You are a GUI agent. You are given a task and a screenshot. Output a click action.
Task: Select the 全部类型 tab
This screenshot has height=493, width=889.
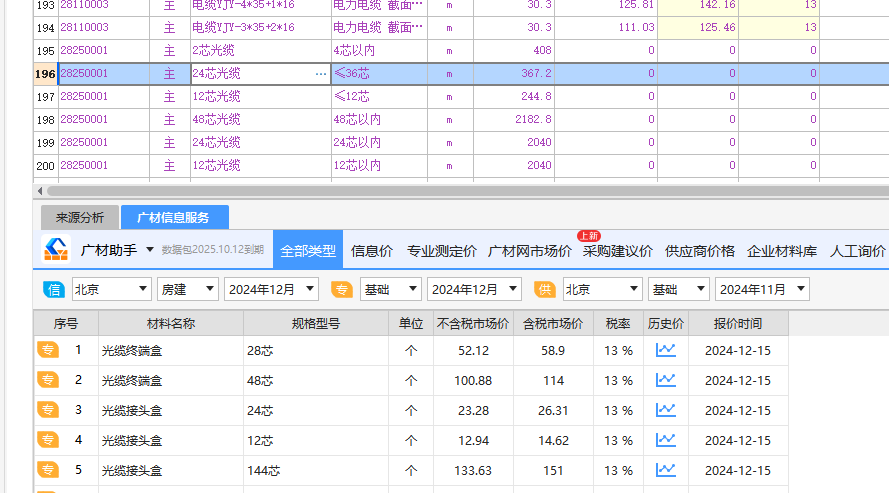click(x=308, y=250)
